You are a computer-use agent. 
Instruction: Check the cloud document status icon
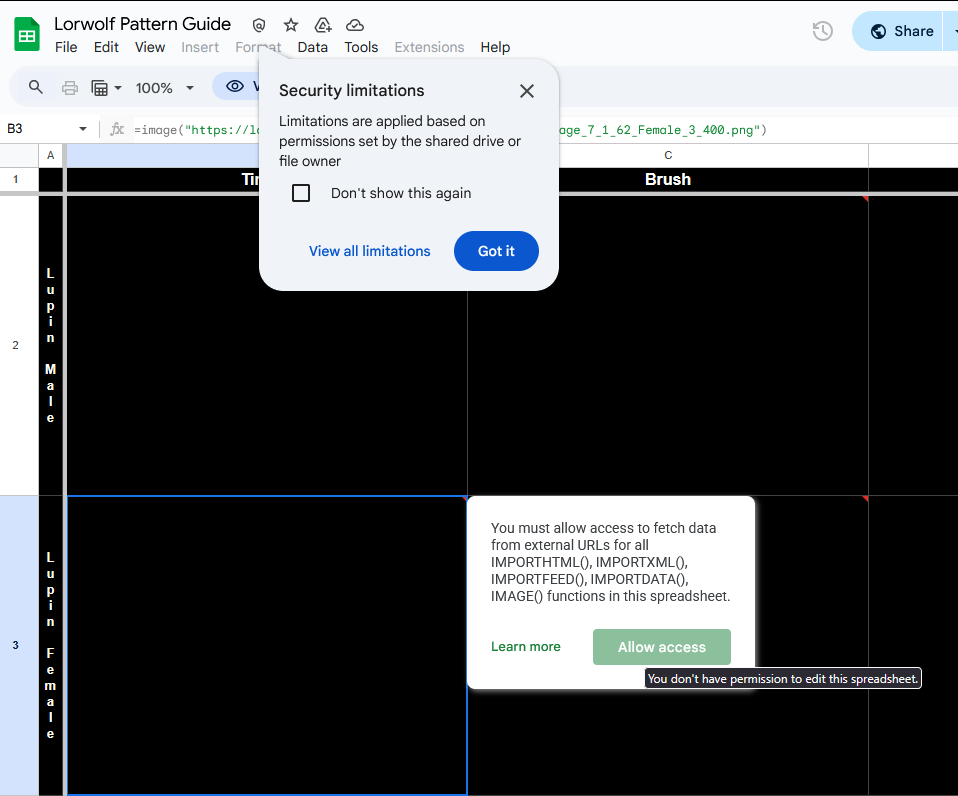[x=355, y=25]
